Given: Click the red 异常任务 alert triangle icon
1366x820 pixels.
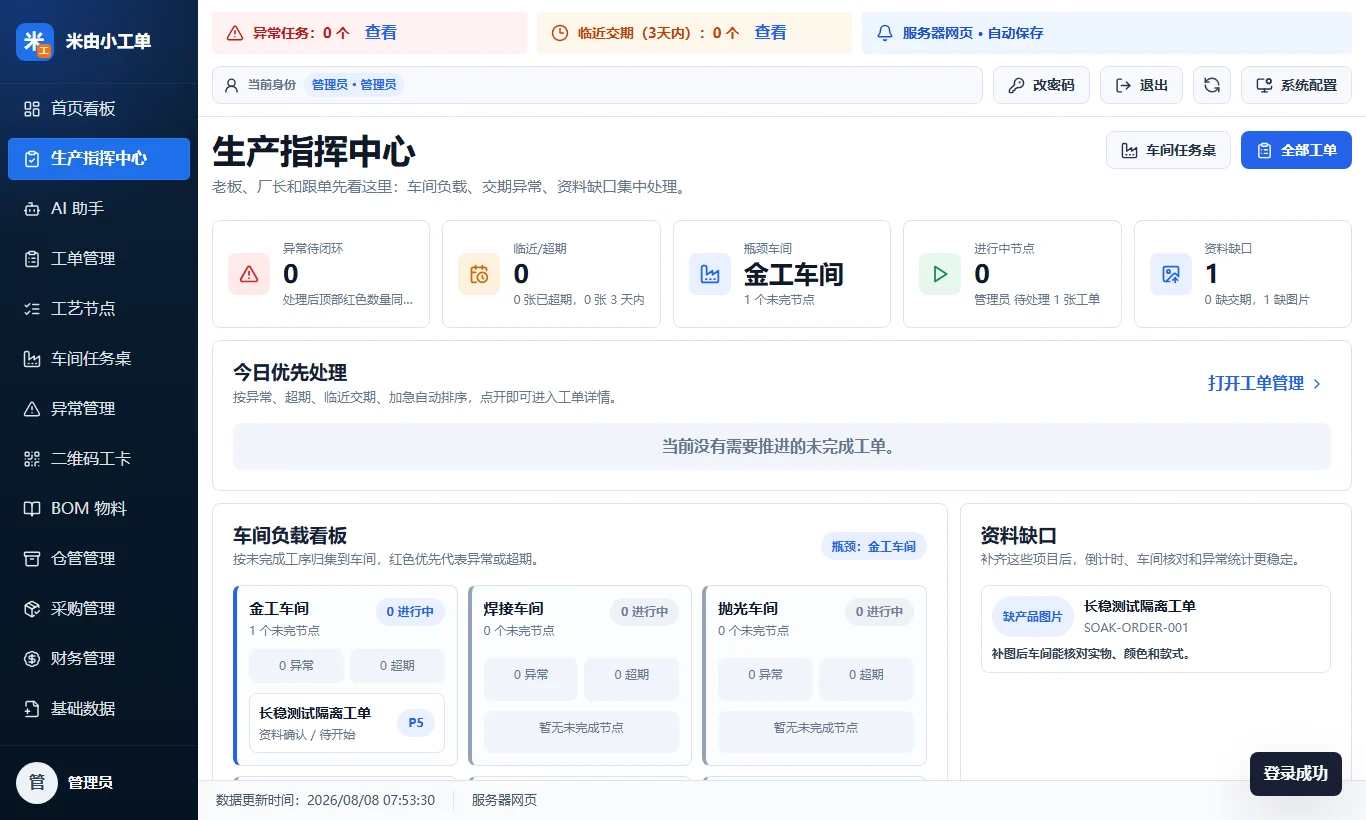Looking at the screenshot, I should pos(235,33).
